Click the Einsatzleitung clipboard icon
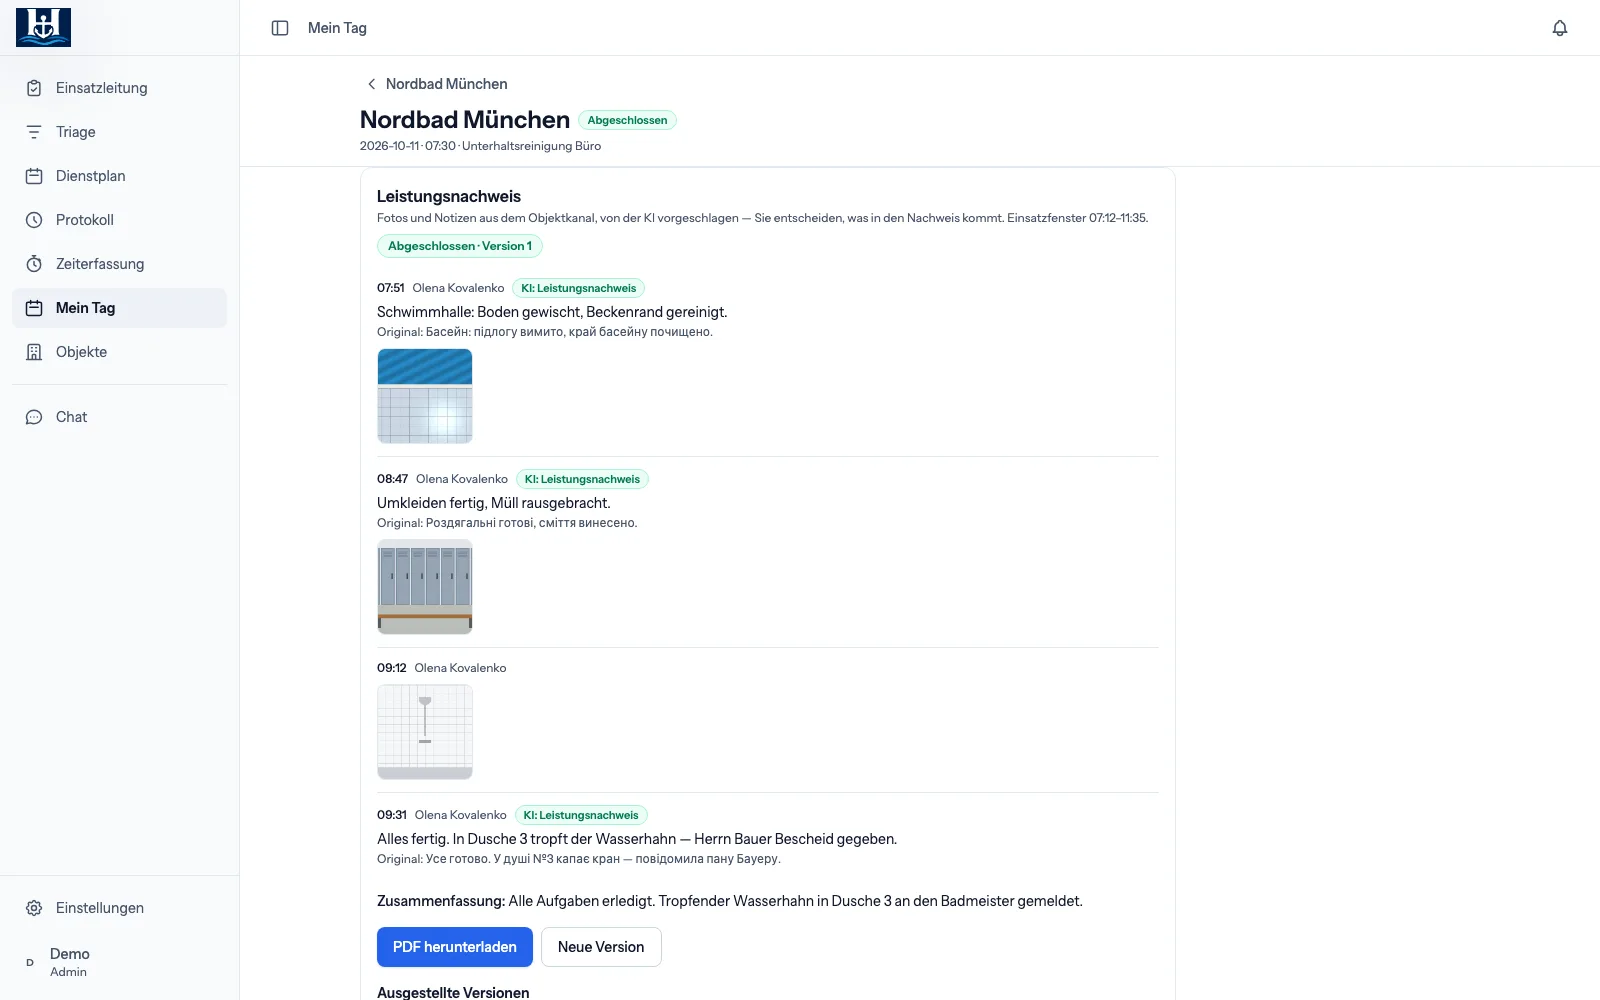 point(34,88)
